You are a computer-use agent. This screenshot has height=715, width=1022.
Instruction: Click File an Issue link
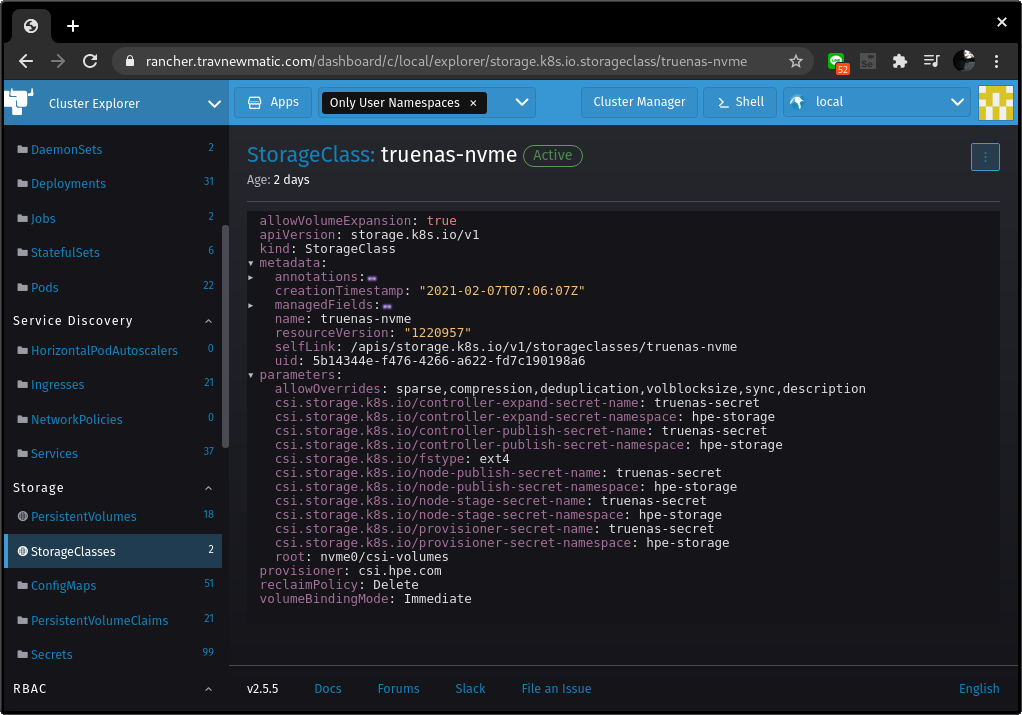[556, 689]
